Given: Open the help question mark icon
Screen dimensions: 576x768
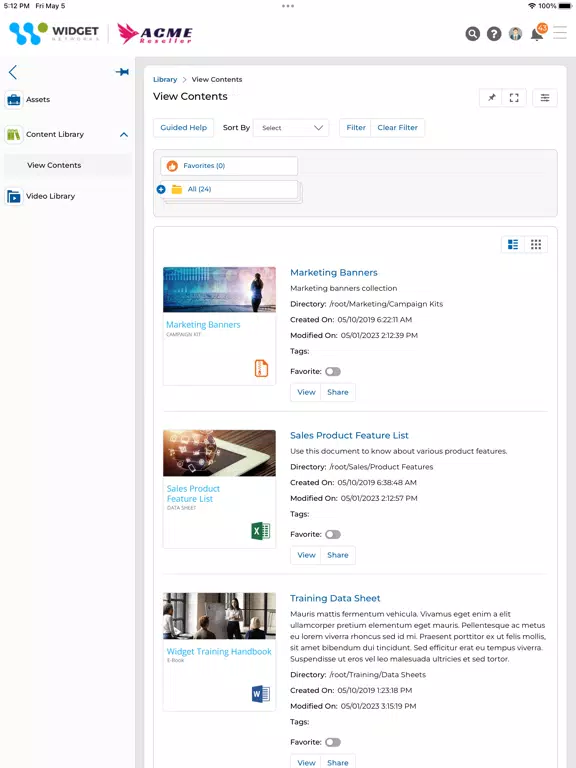Looking at the screenshot, I should pyautogui.click(x=494, y=34).
